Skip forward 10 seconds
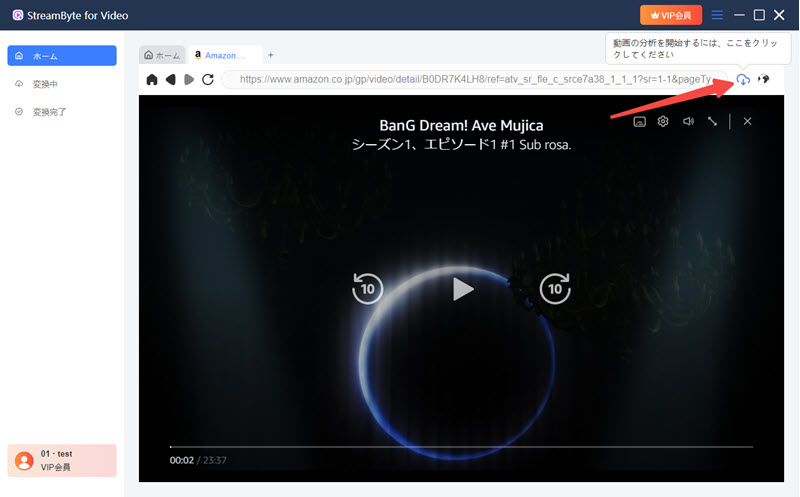Viewport: 800px width, 497px height. [555, 288]
